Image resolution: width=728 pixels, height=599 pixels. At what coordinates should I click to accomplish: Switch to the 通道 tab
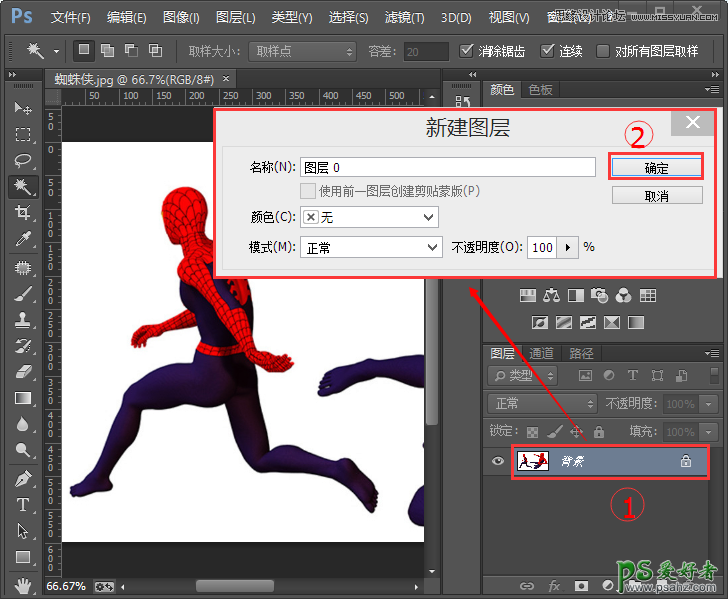541,354
